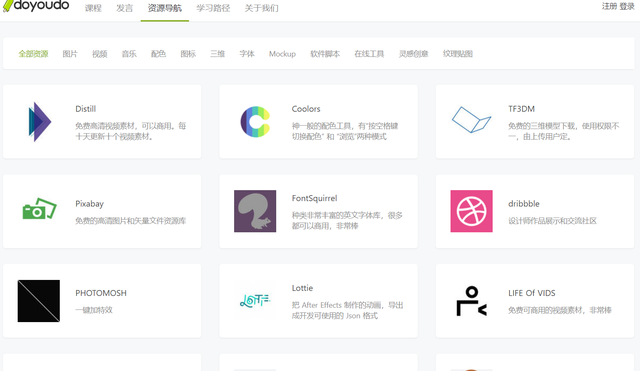Image resolution: width=640 pixels, height=371 pixels.
Task: Go to 发言 in top navigation
Action: pyautogui.click(x=124, y=8)
